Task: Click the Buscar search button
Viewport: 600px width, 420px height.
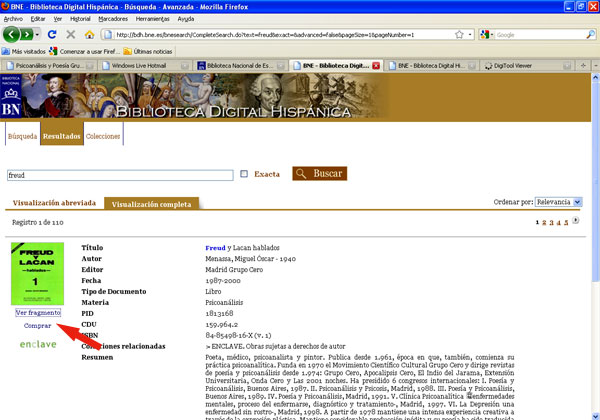Action: tap(320, 174)
